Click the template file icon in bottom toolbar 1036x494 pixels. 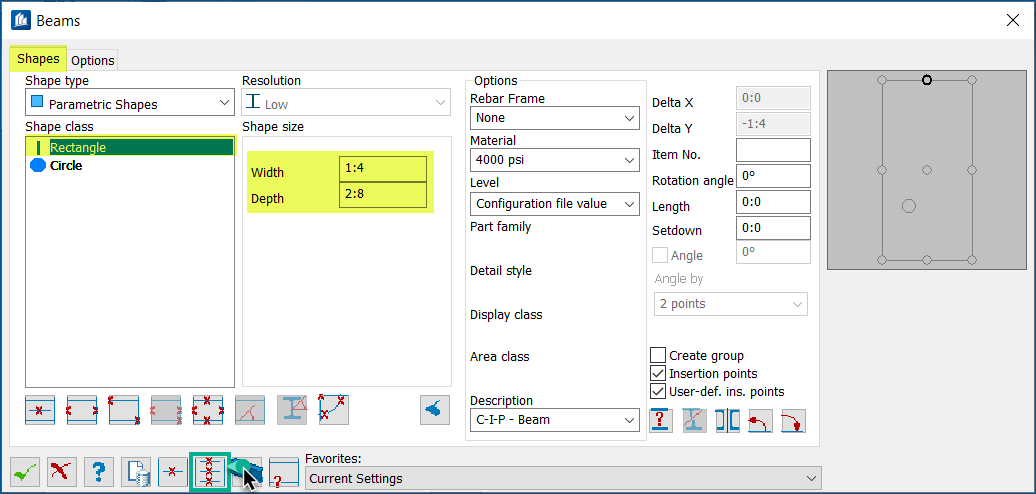click(x=135, y=472)
